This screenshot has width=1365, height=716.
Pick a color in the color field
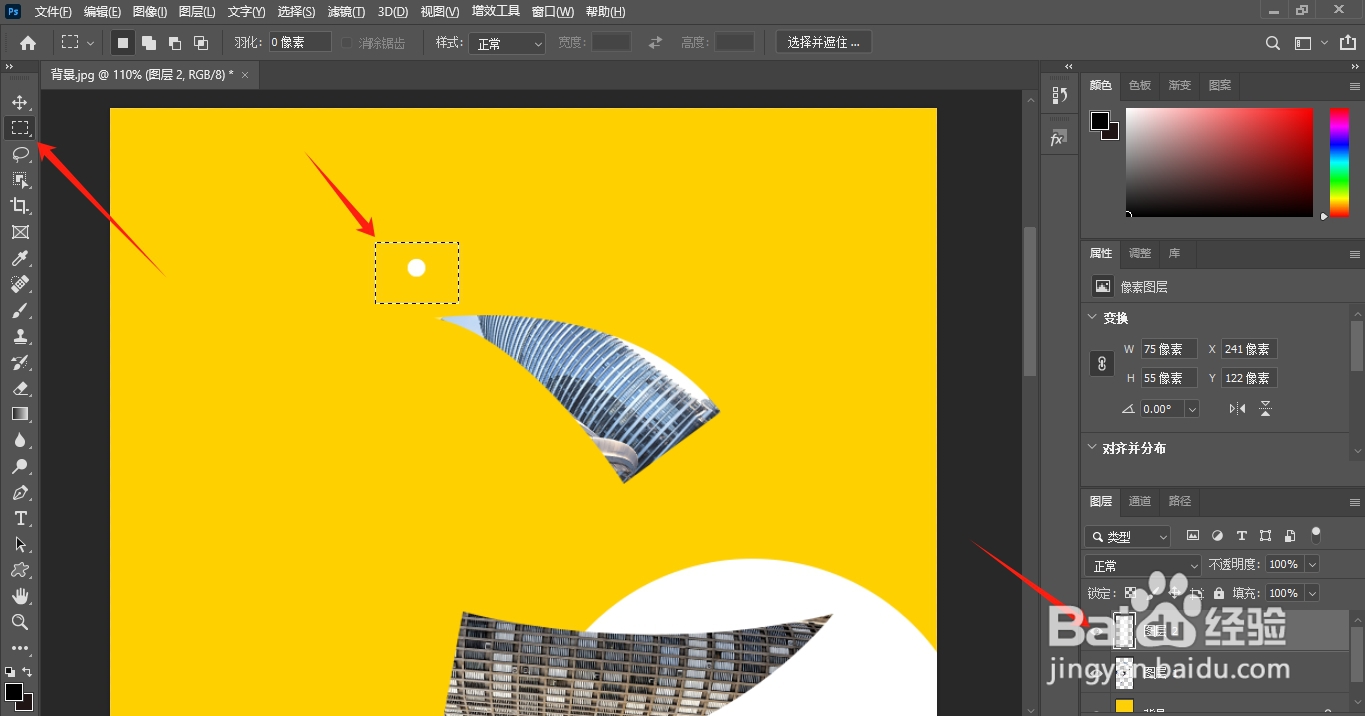(1219, 162)
